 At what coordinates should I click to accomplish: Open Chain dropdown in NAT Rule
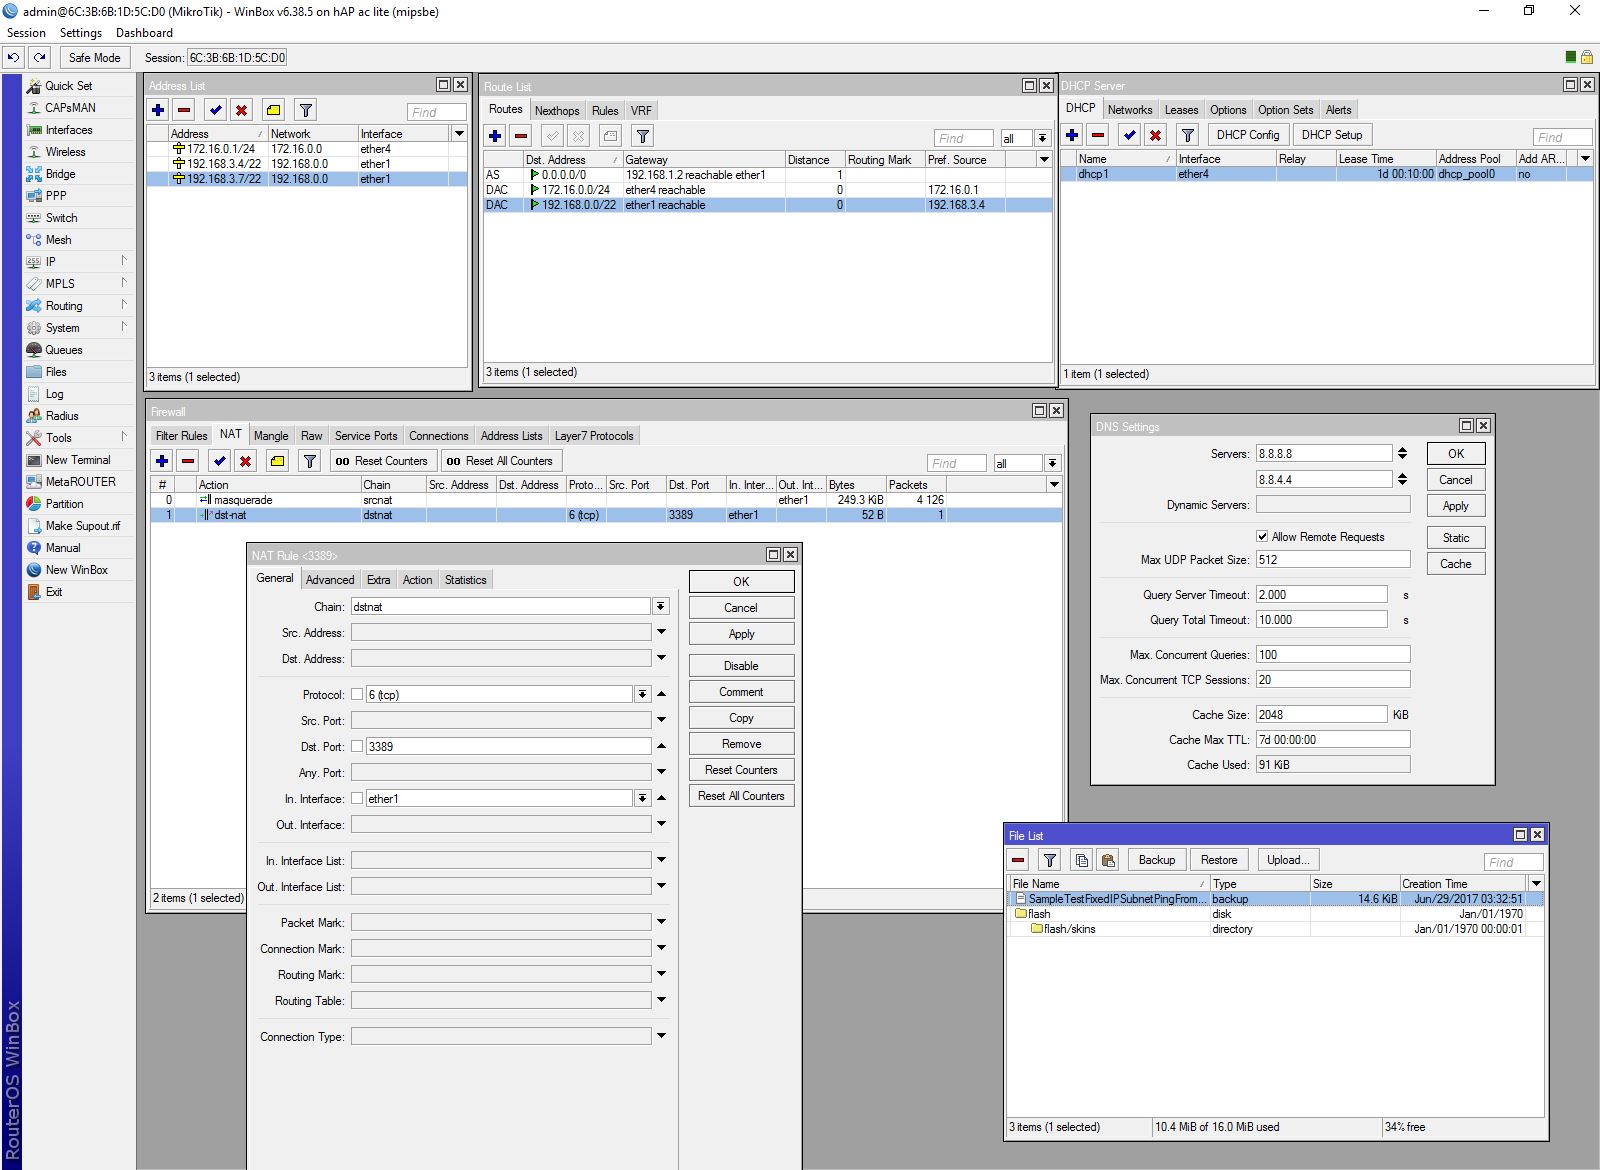click(661, 607)
